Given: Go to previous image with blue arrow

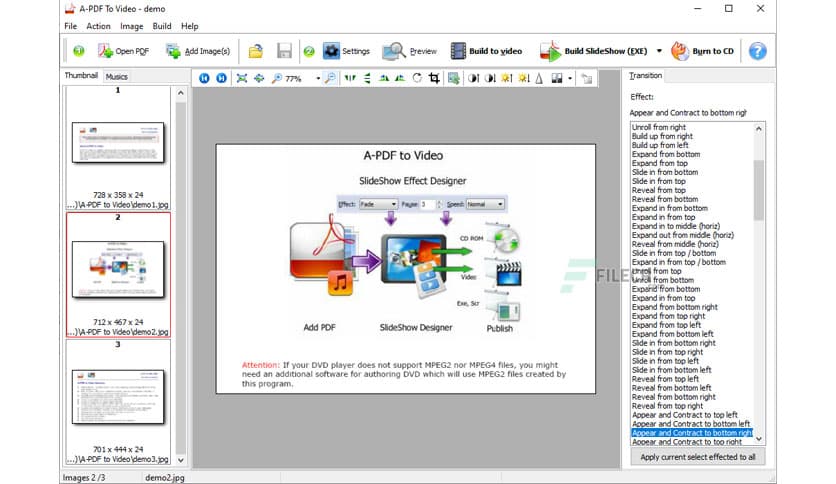Looking at the screenshot, I should tap(204, 78).
